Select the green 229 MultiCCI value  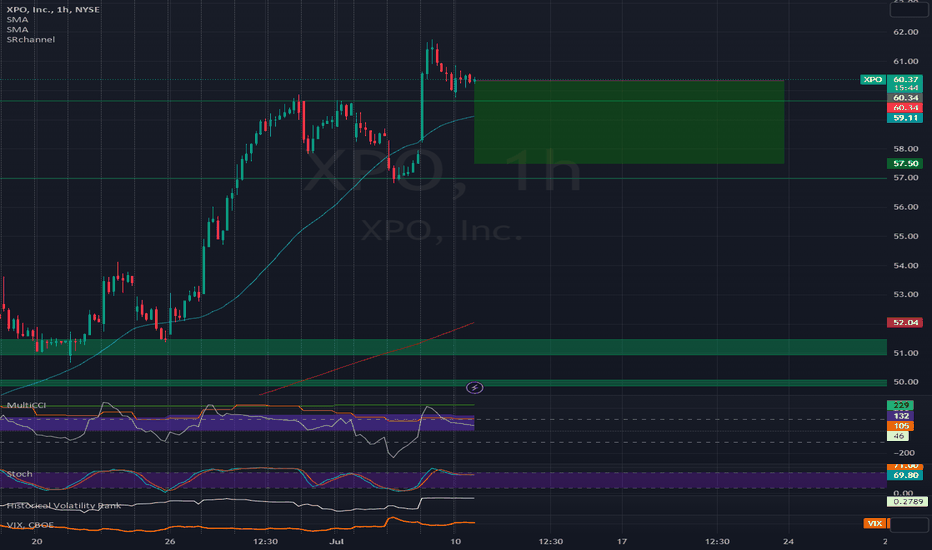point(900,405)
